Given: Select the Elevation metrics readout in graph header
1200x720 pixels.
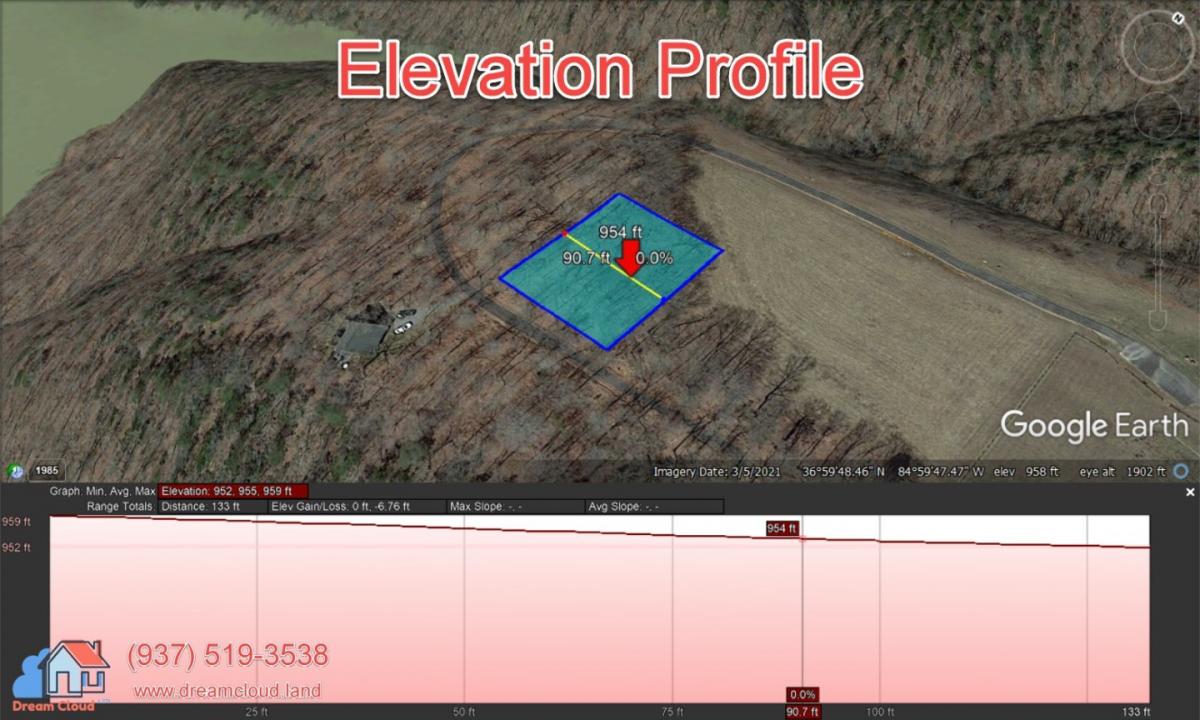Looking at the screenshot, I should coord(233,491).
